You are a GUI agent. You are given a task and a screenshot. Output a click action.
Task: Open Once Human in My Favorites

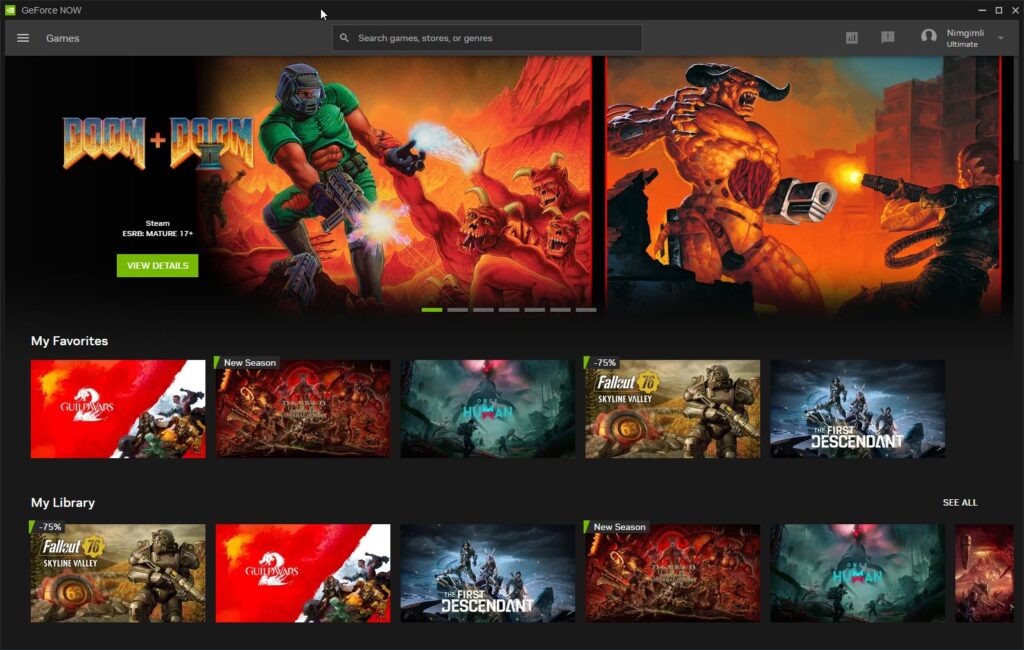[488, 409]
